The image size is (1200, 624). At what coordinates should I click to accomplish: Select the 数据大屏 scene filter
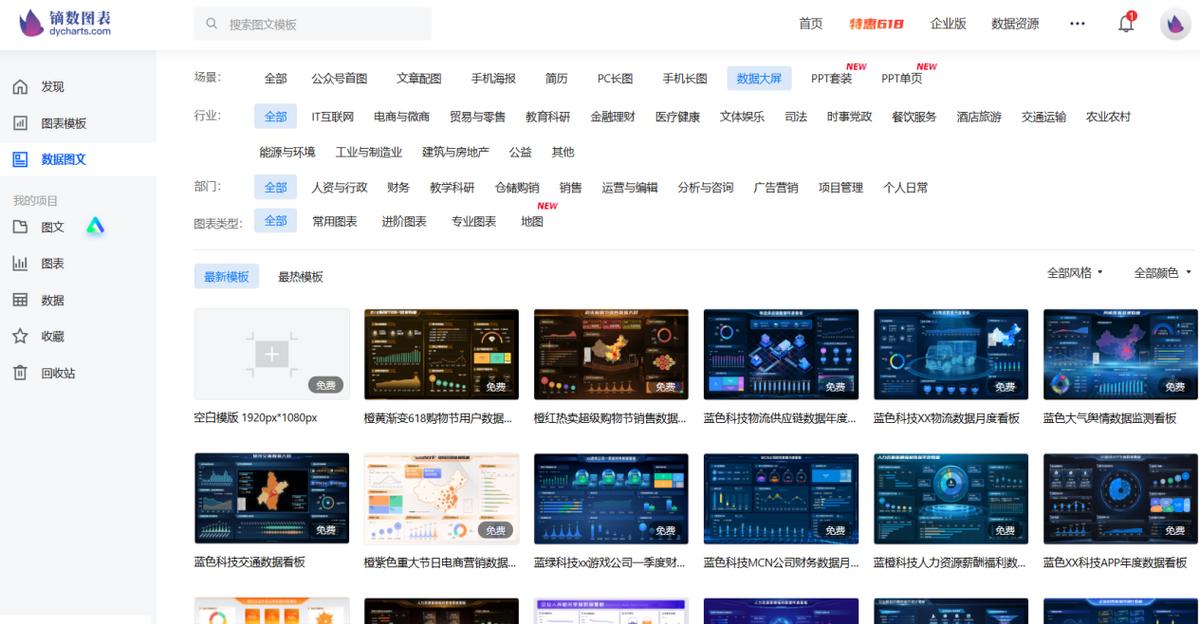pyautogui.click(x=759, y=77)
